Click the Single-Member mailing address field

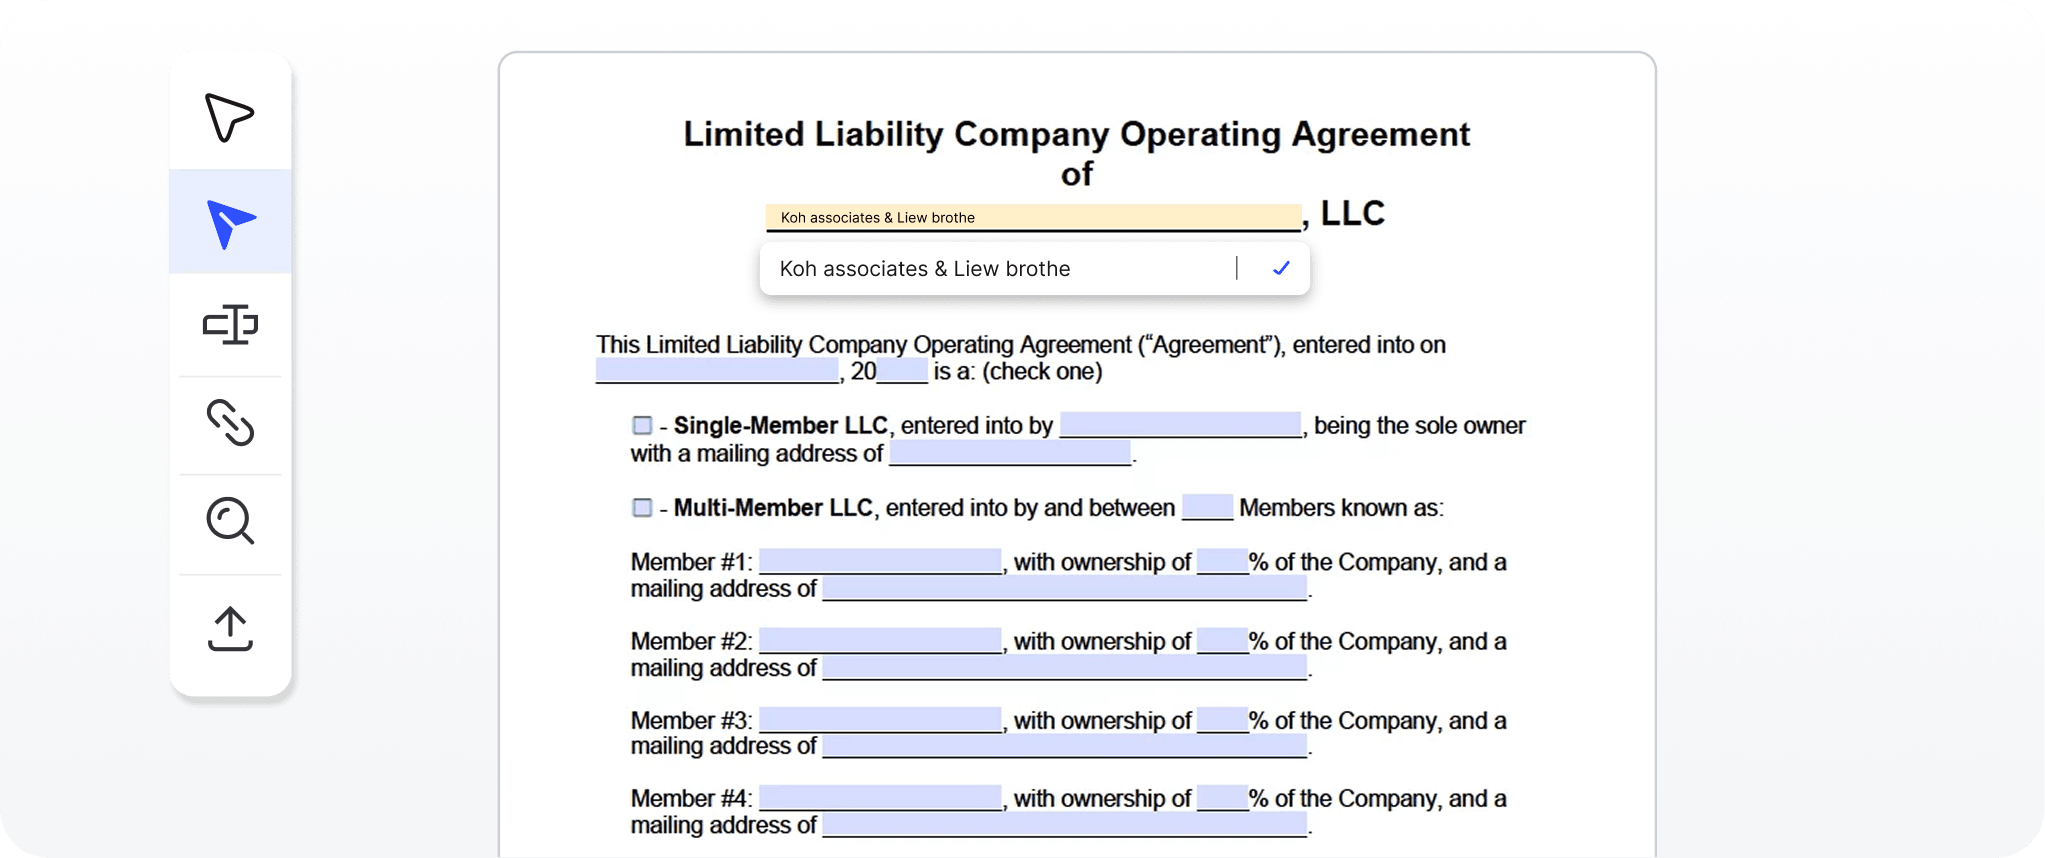[1010, 454]
